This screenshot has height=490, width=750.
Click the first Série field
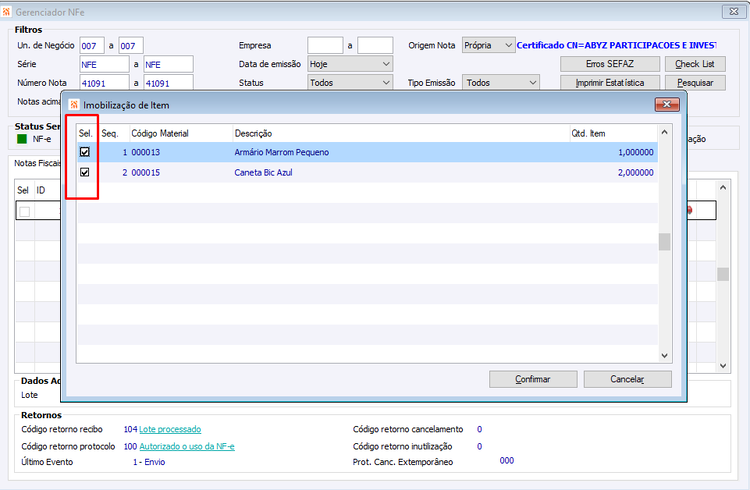point(104,64)
